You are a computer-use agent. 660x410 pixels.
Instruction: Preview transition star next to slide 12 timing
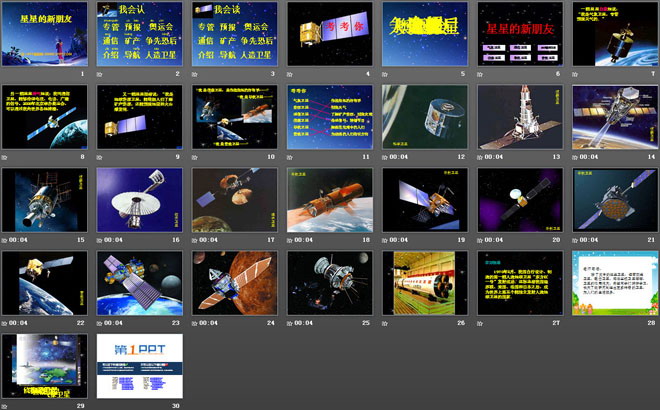[x=385, y=157]
